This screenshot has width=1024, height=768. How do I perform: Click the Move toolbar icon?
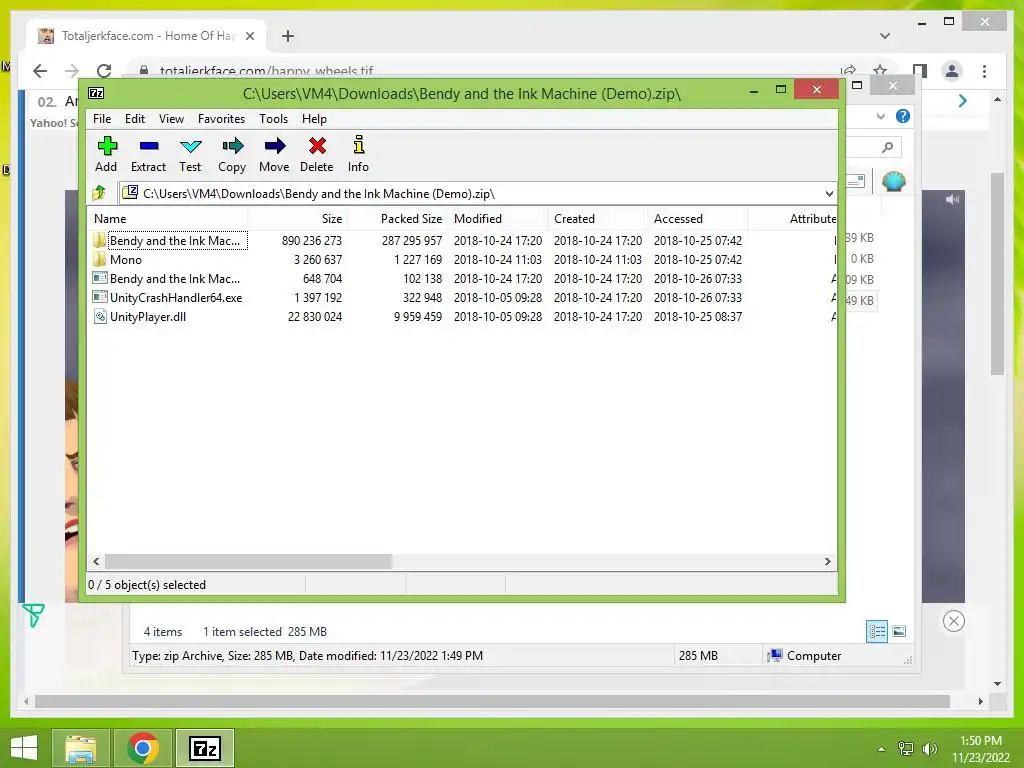pyautogui.click(x=275, y=146)
